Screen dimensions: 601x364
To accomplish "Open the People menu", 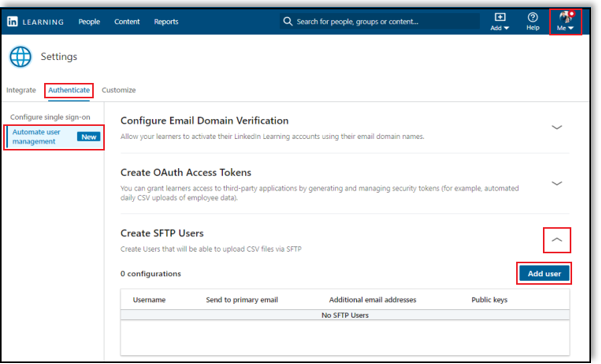I will click(x=89, y=22).
